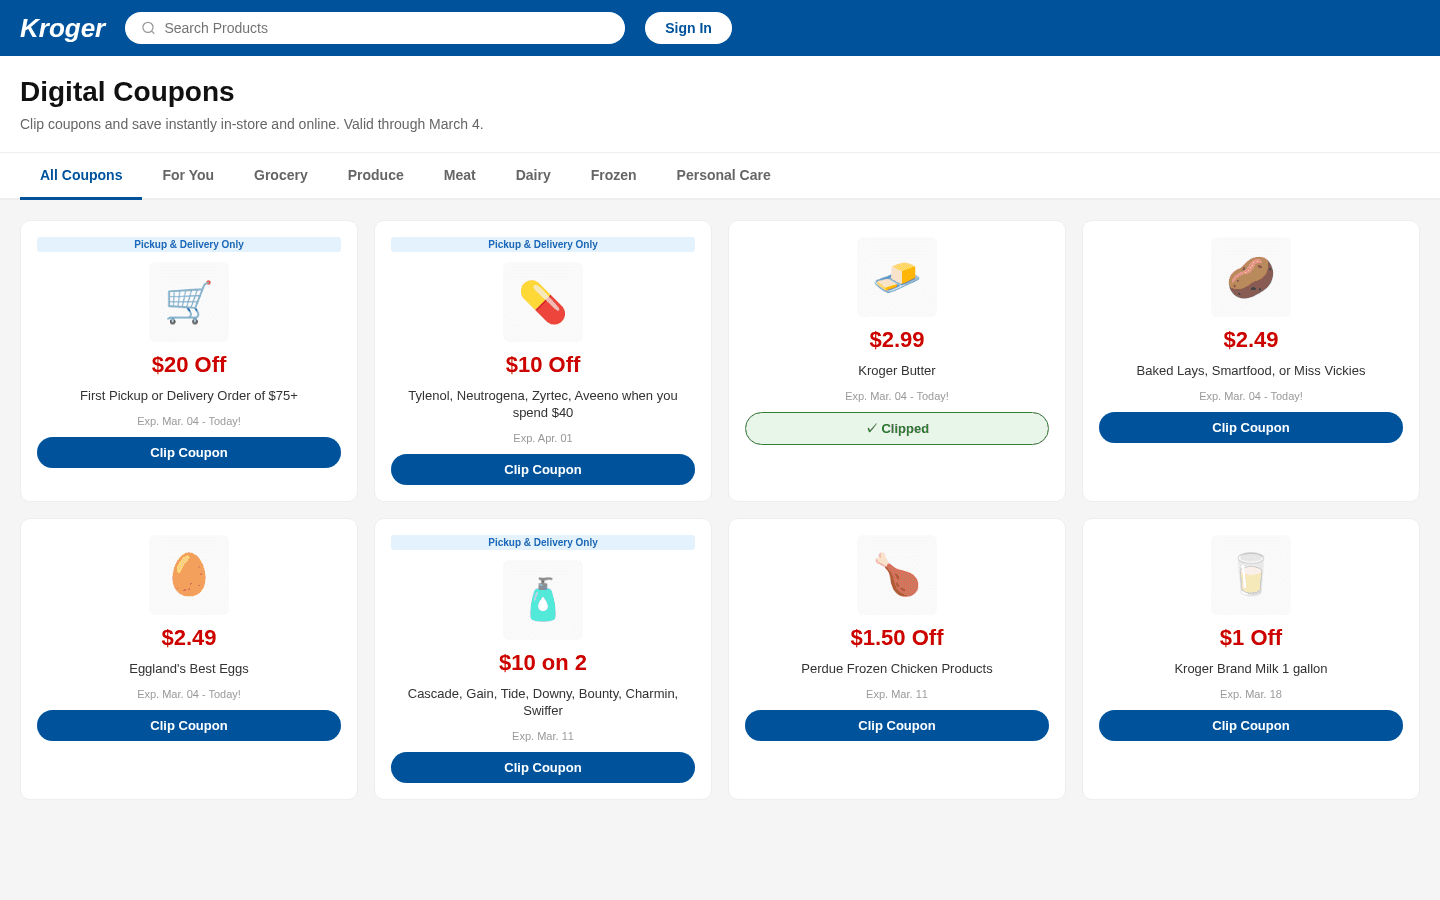Click the butter icon on the Kroger Butter coupon
This screenshot has width=1440, height=900.
click(896, 277)
